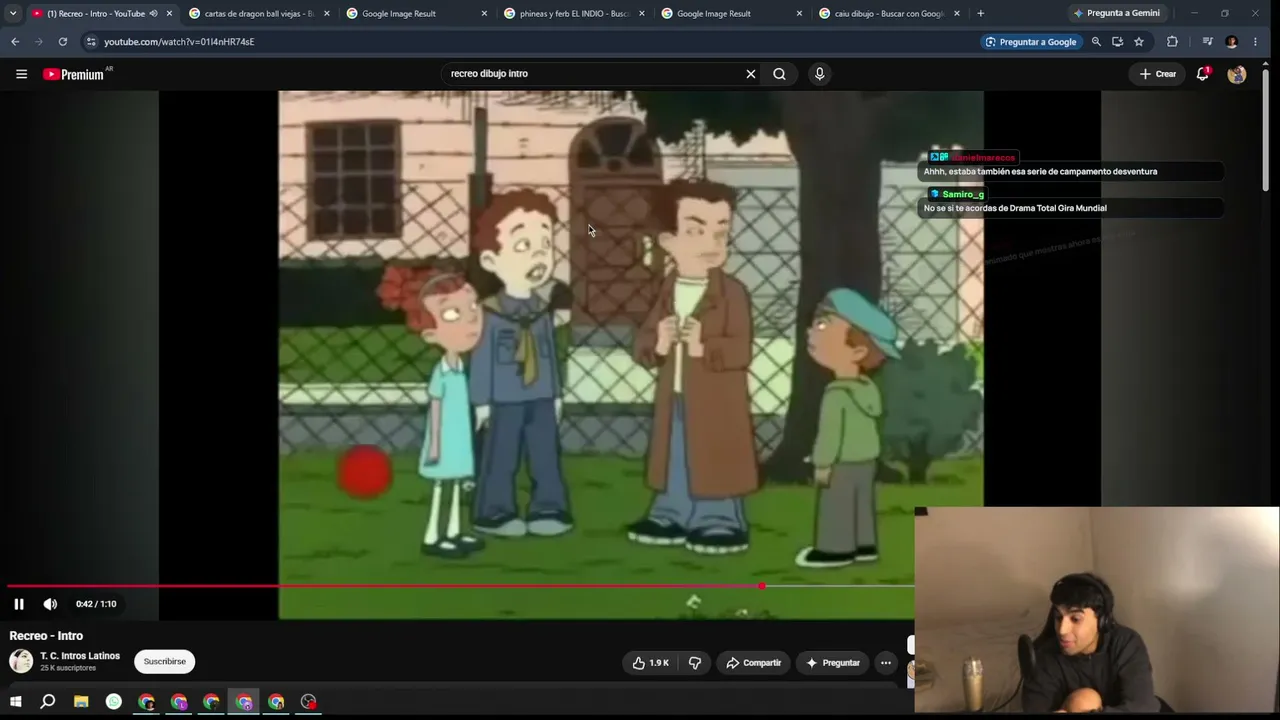
Task: Switch to 'caiu dibujo' Google search tab
Action: point(889,13)
